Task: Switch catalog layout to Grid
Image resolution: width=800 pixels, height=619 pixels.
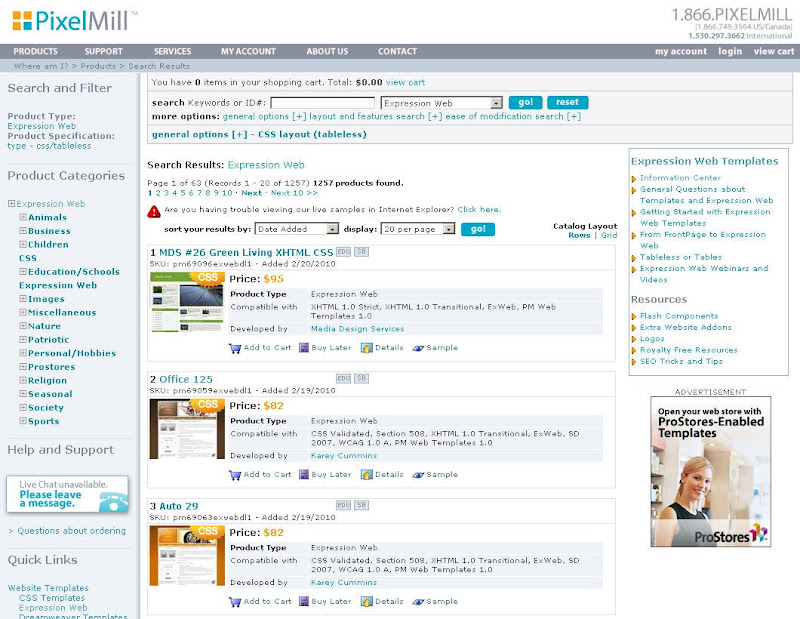Action: 609,235
